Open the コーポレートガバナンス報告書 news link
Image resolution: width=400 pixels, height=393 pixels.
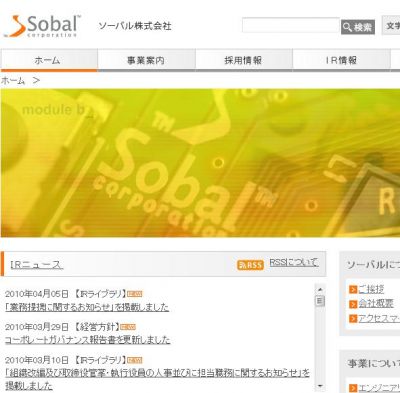tap(88, 340)
